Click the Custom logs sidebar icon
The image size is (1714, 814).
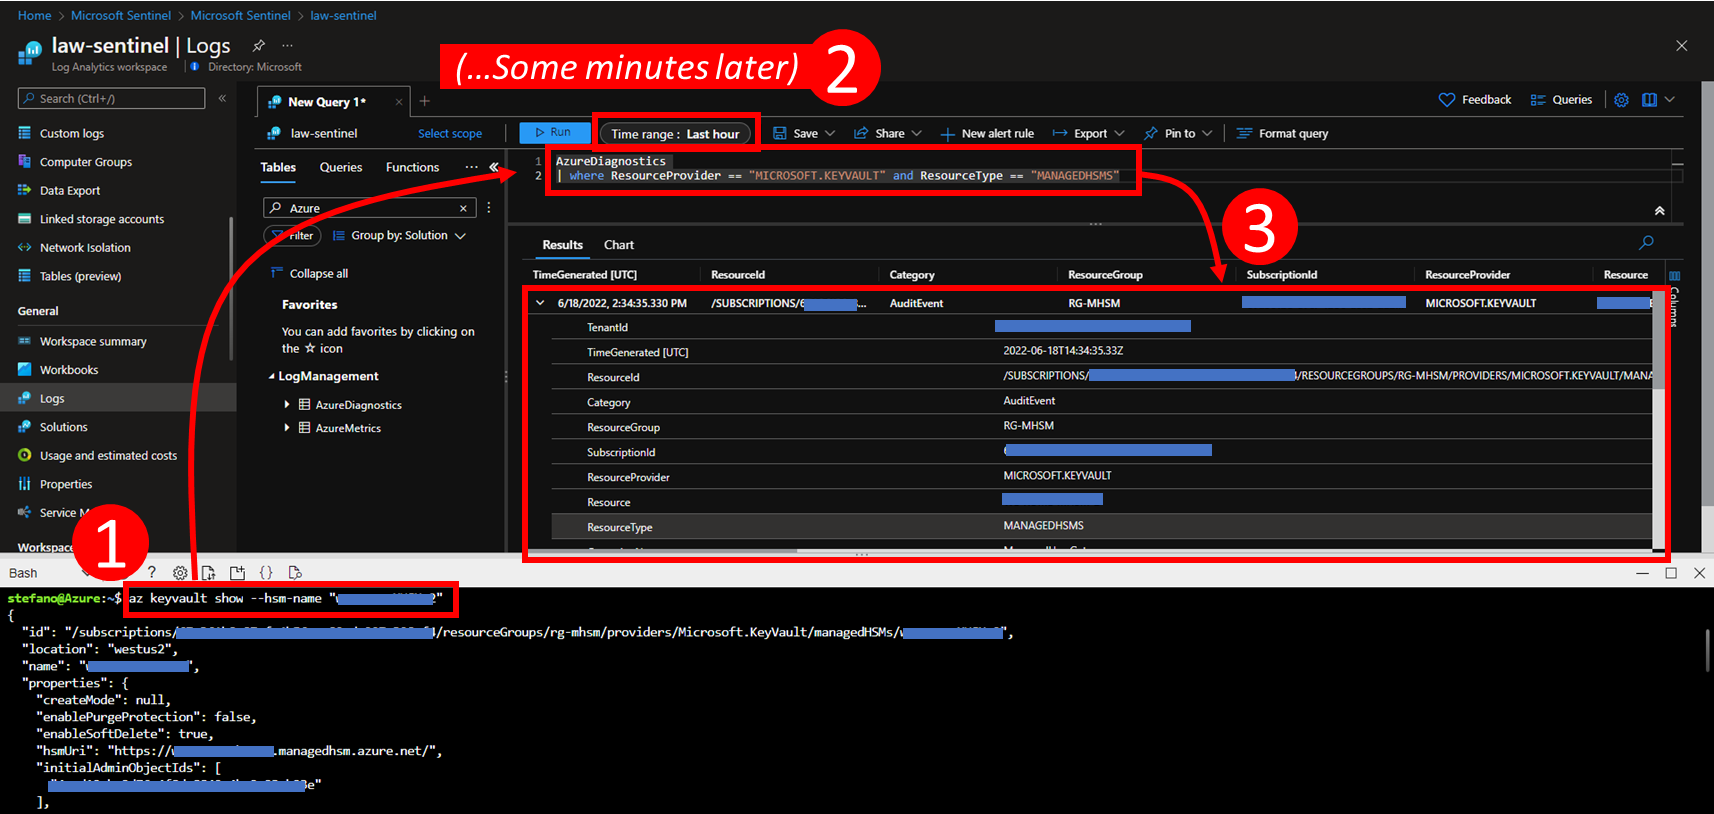24,133
